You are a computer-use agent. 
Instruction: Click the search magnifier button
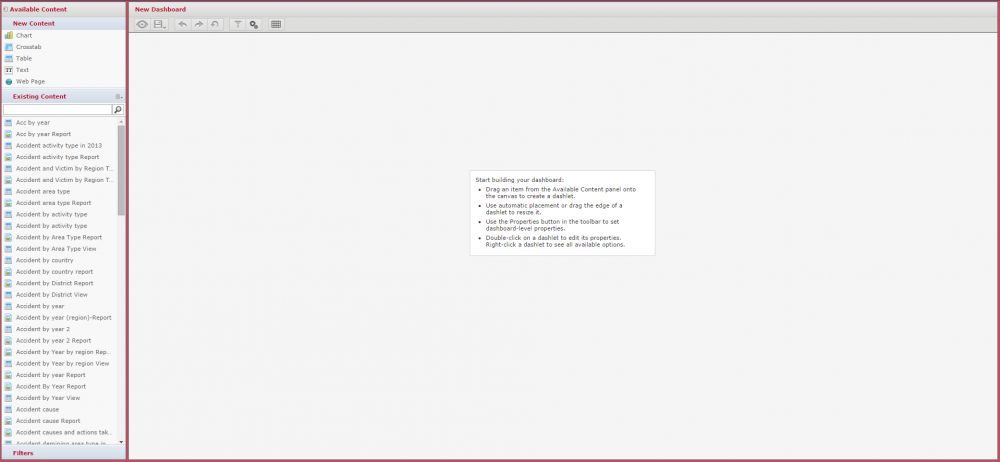coord(118,110)
